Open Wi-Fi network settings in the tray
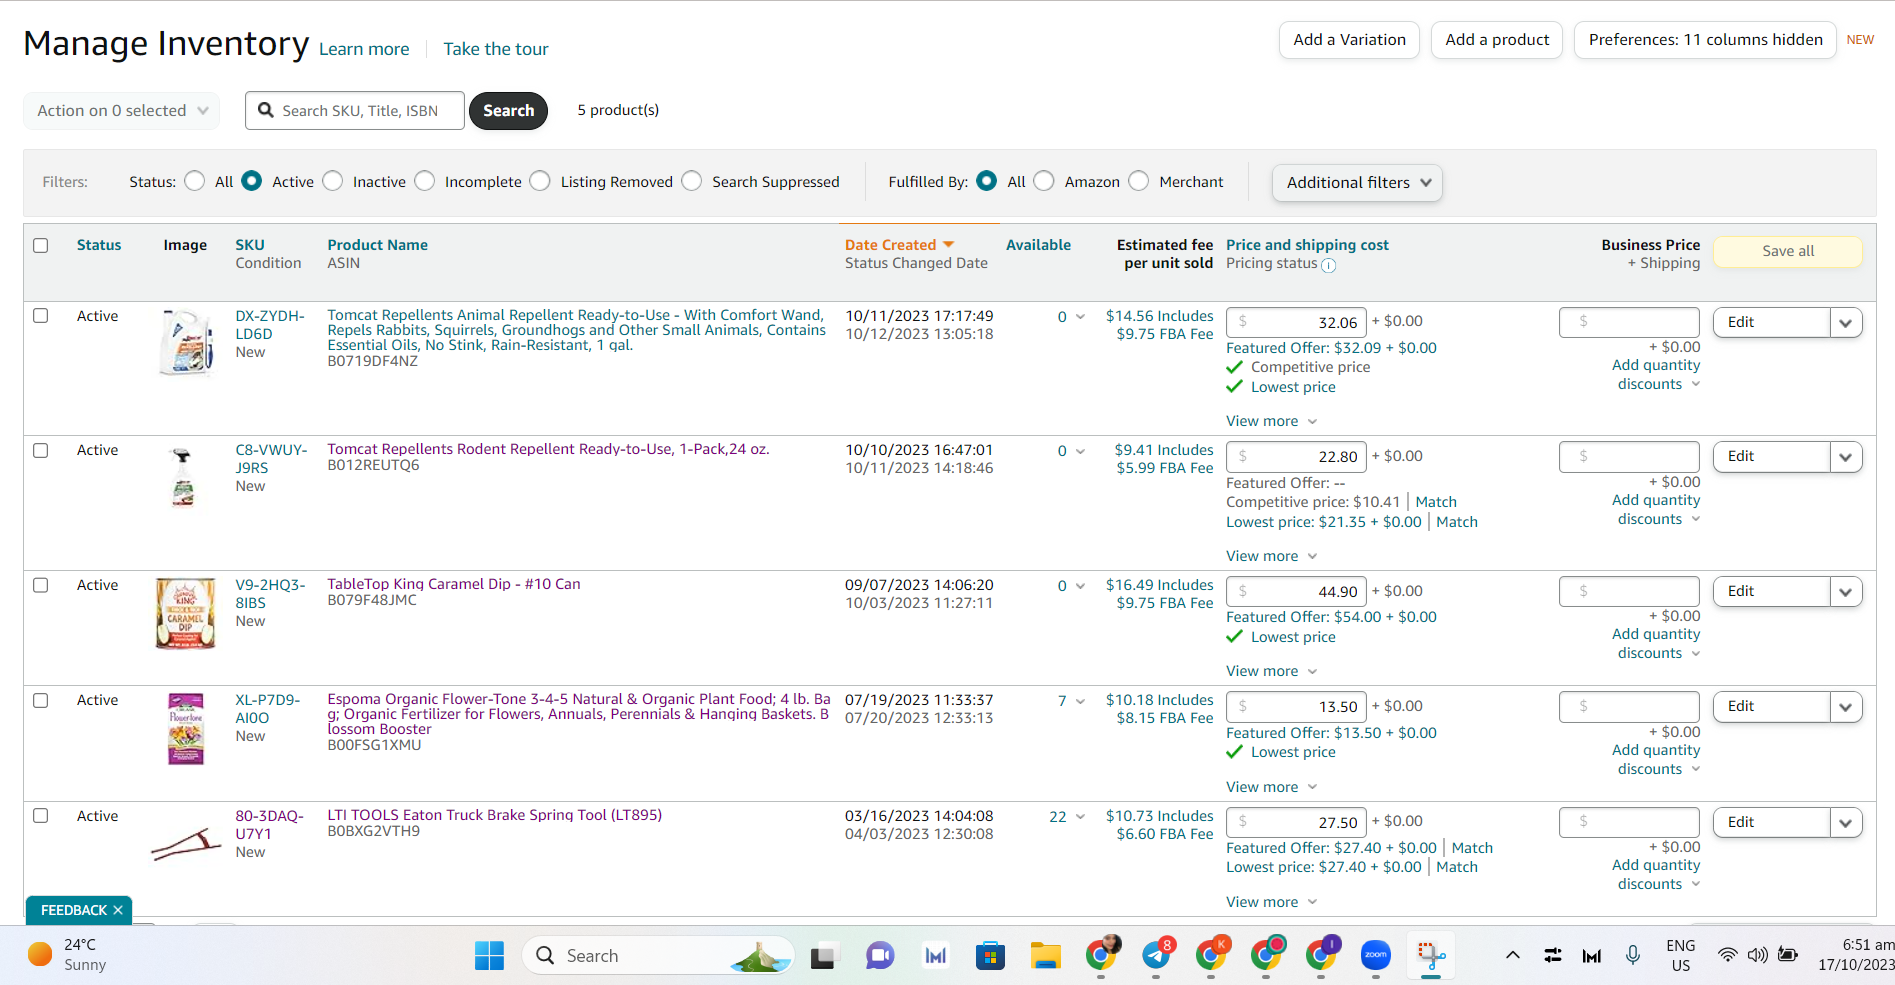Image resolution: width=1895 pixels, height=985 pixels. [1727, 955]
